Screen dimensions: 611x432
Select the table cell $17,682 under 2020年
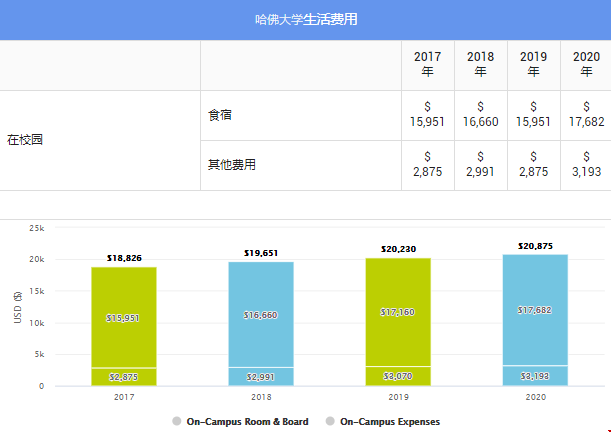pos(586,115)
